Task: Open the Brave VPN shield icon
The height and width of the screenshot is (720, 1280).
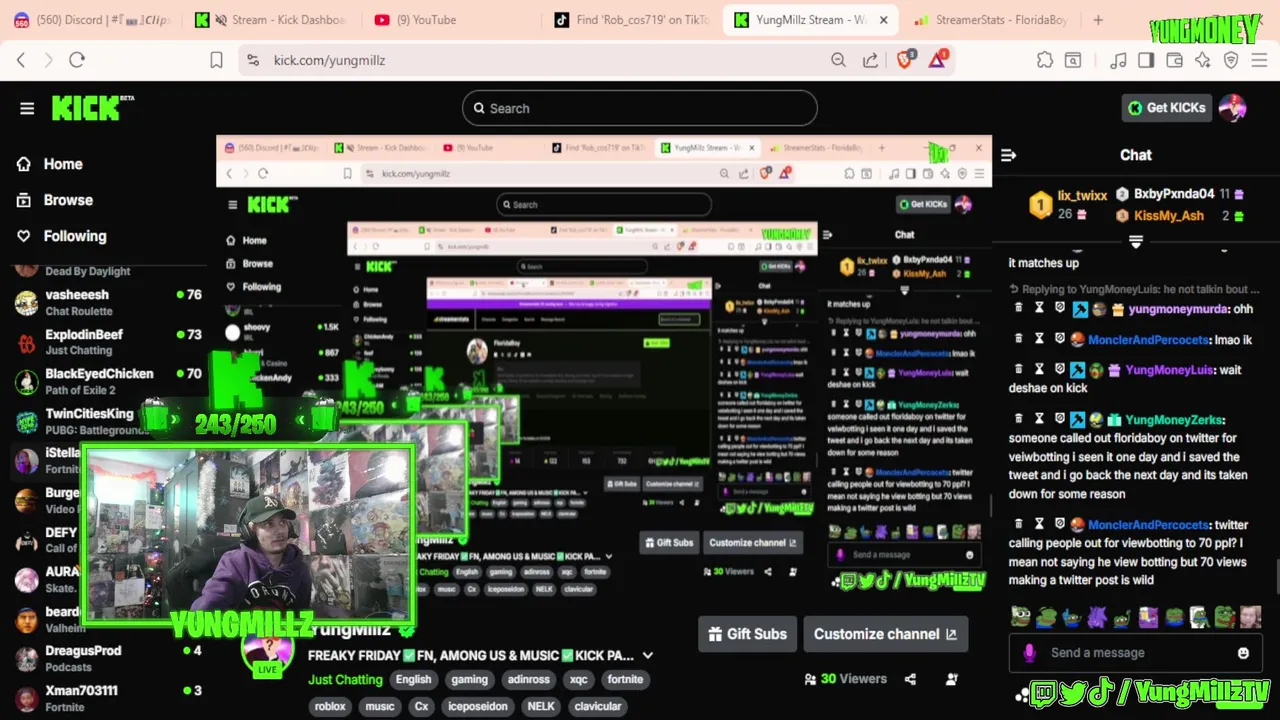Action: (x=1231, y=60)
